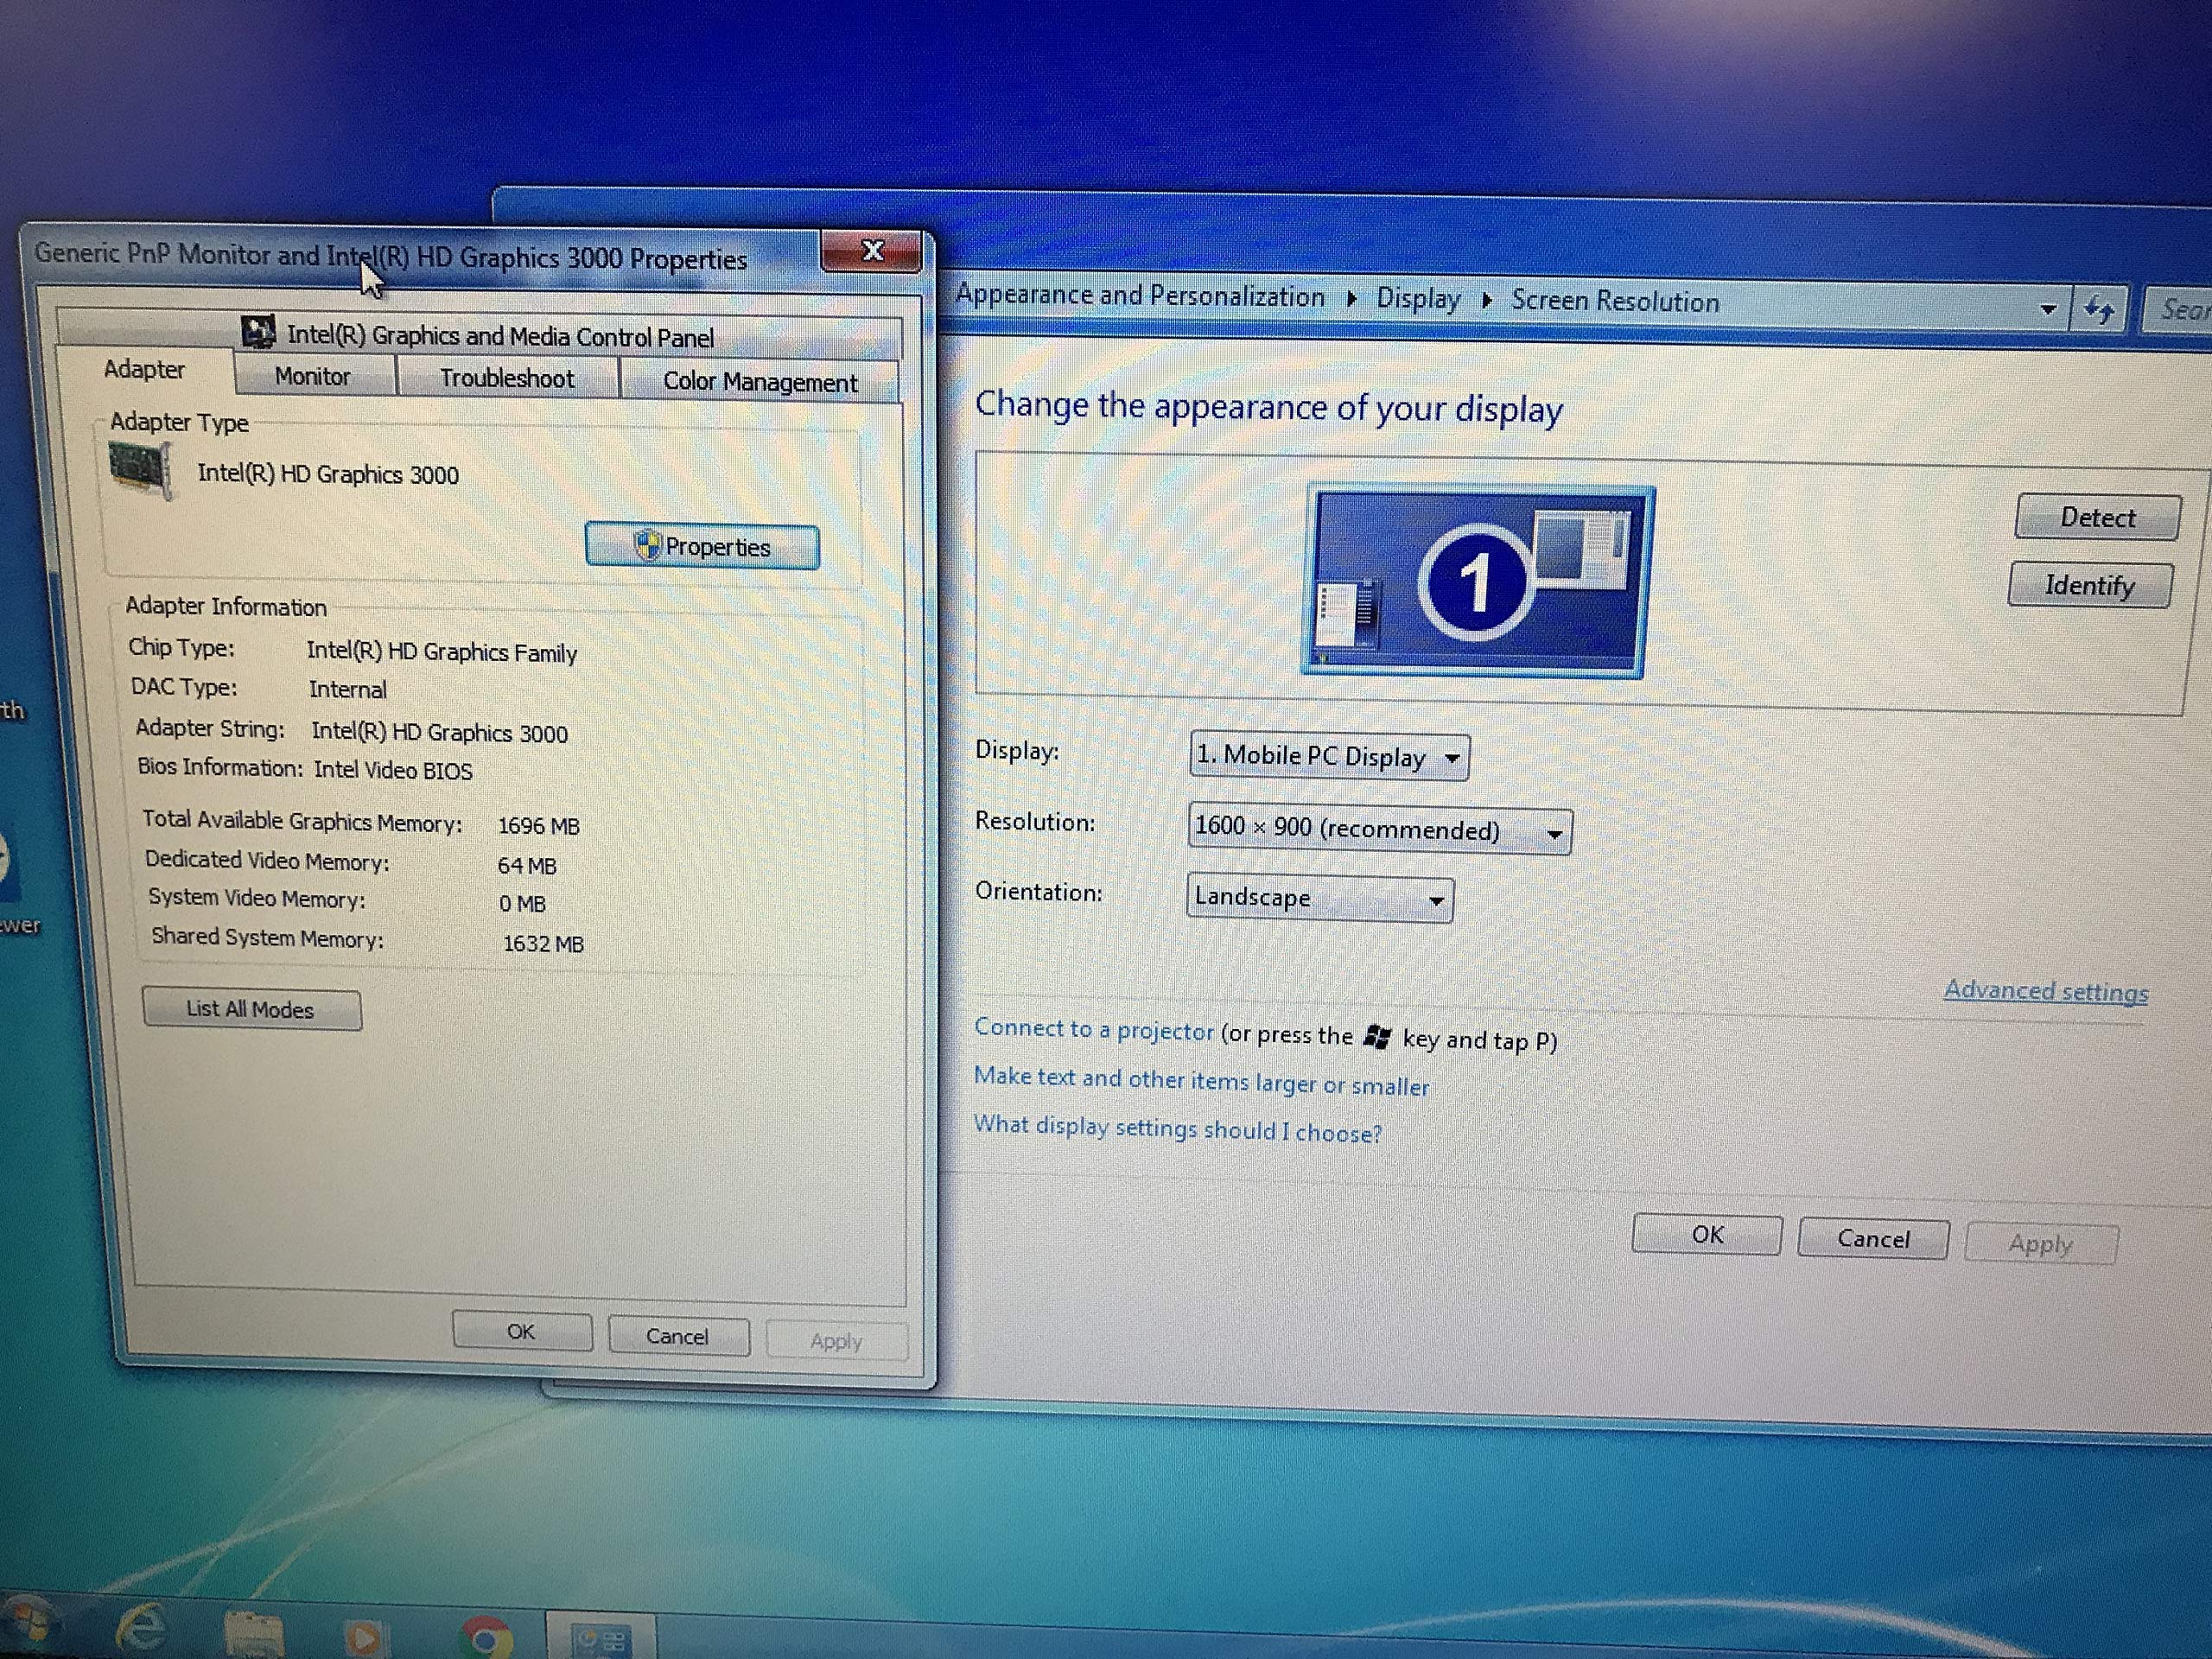Image resolution: width=2212 pixels, height=1659 pixels.
Task: Click the Detect button
Action: coord(2097,517)
